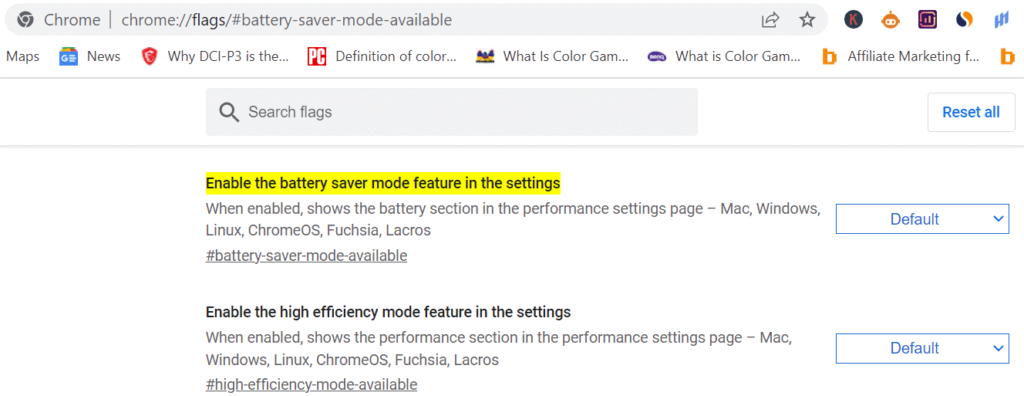The width and height of the screenshot is (1024, 396).
Task: Open the orange robot extension icon
Action: click(x=889, y=20)
